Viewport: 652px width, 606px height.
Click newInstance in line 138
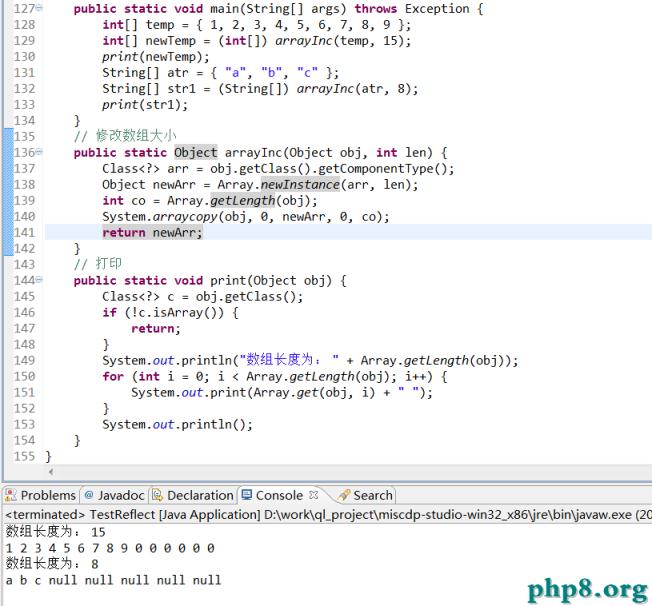(x=300, y=184)
